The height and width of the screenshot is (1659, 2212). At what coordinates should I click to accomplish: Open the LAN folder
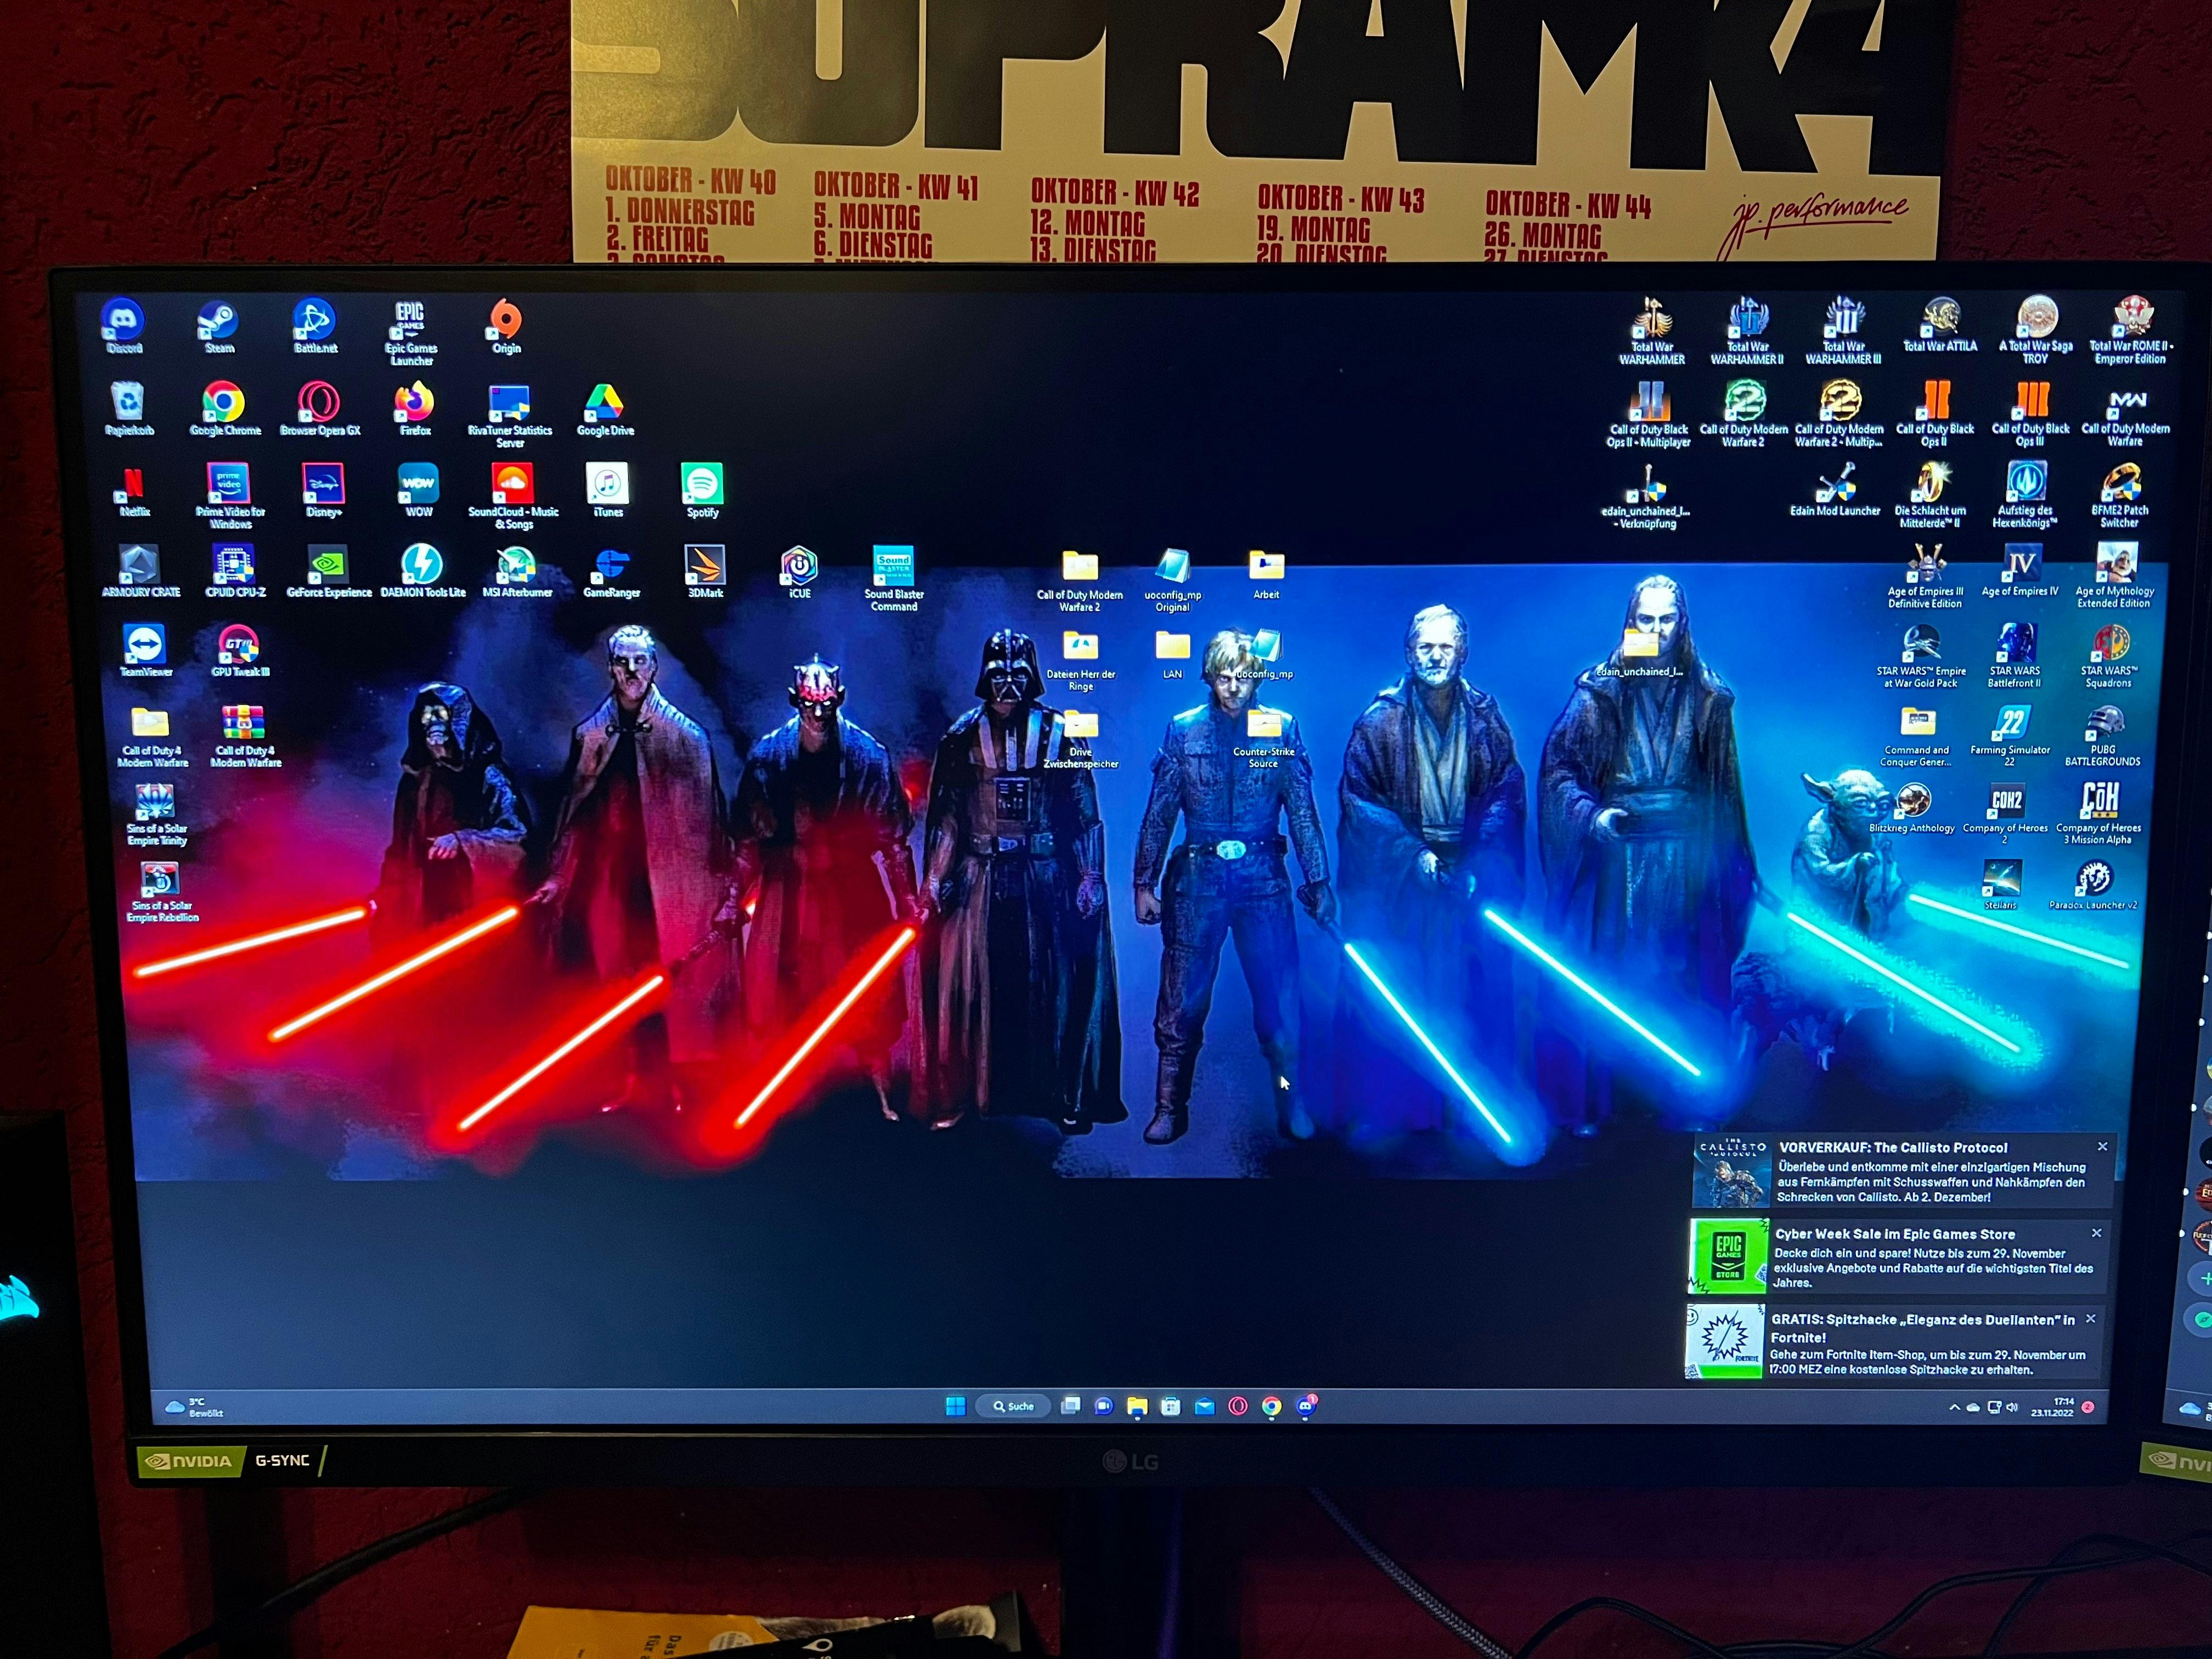(x=1172, y=656)
